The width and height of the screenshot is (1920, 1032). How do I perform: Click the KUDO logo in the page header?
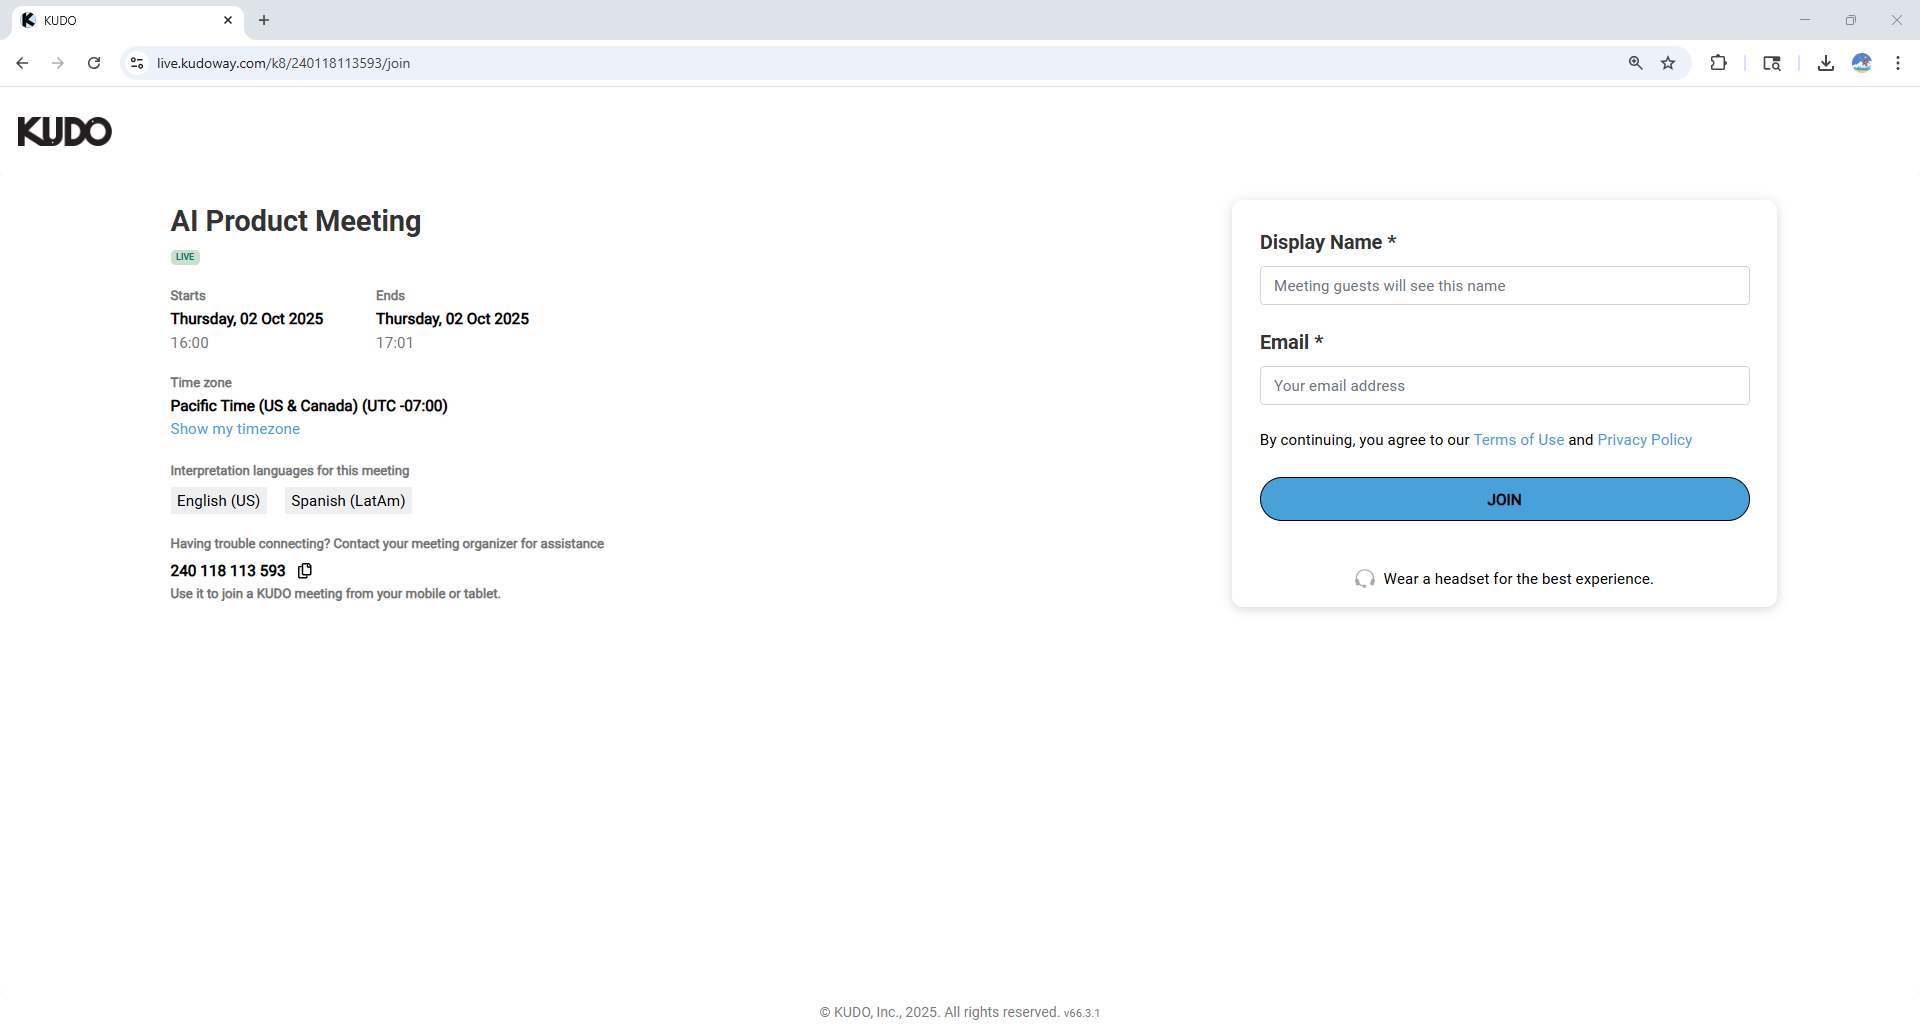64,131
